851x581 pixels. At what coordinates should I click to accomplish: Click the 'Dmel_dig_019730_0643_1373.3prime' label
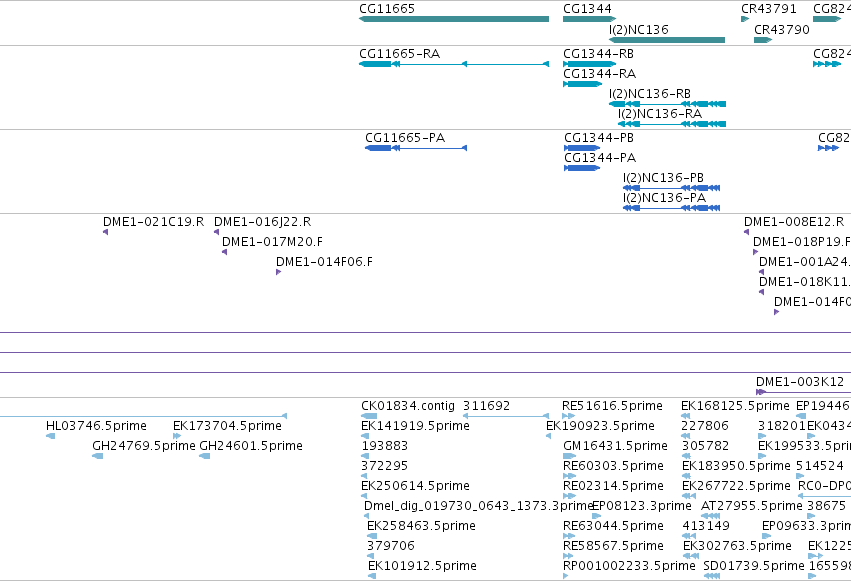478,506
